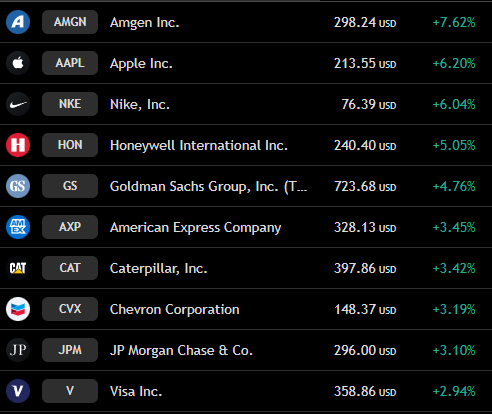Select the HON ticker badge
Image resolution: width=492 pixels, height=414 pixels.
click(x=70, y=145)
